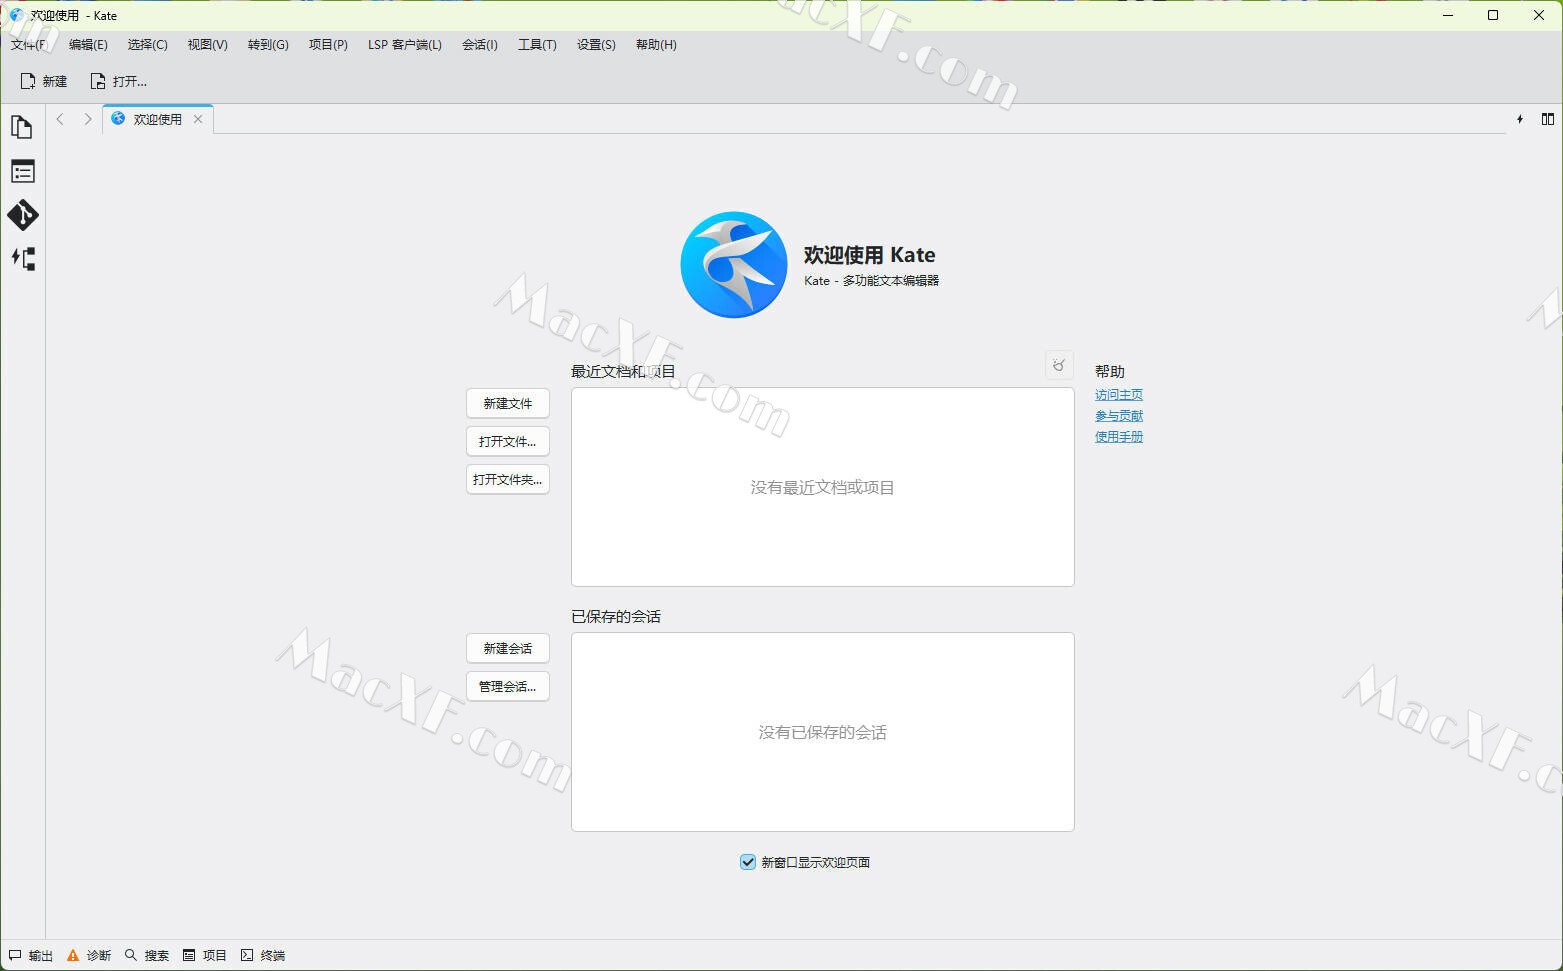This screenshot has width=1563, height=971.
Task: Click the 打开文件... button
Action: [508, 441]
